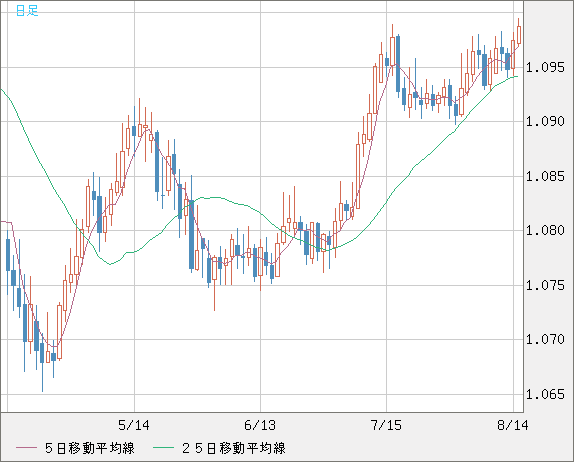Select the 1.085 price axis label
The height and width of the screenshot is (462, 574).
pyautogui.click(x=545, y=176)
